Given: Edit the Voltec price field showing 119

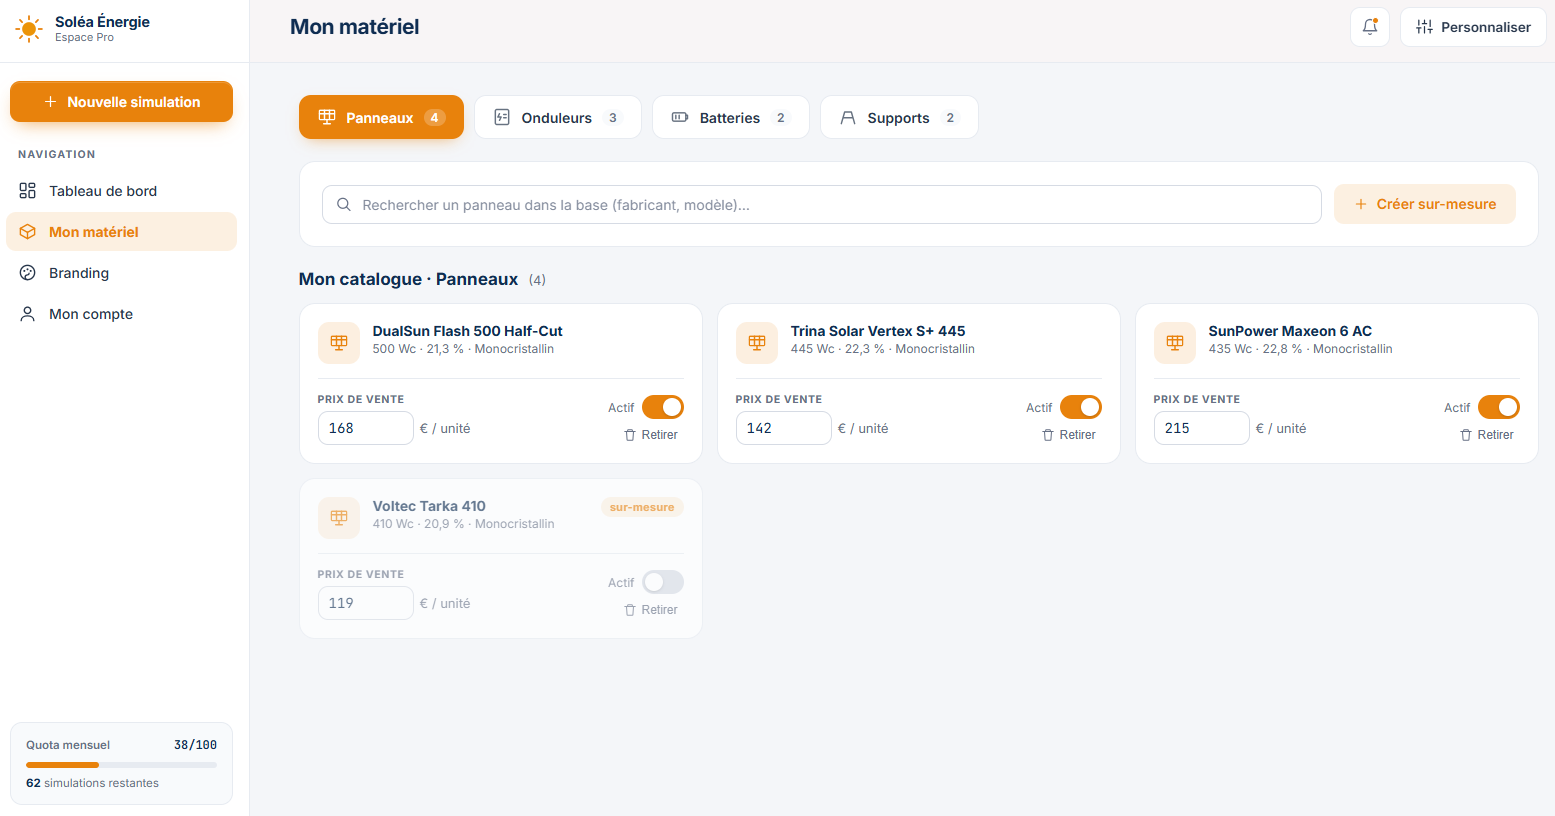Looking at the screenshot, I should pyautogui.click(x=366, y=603).
